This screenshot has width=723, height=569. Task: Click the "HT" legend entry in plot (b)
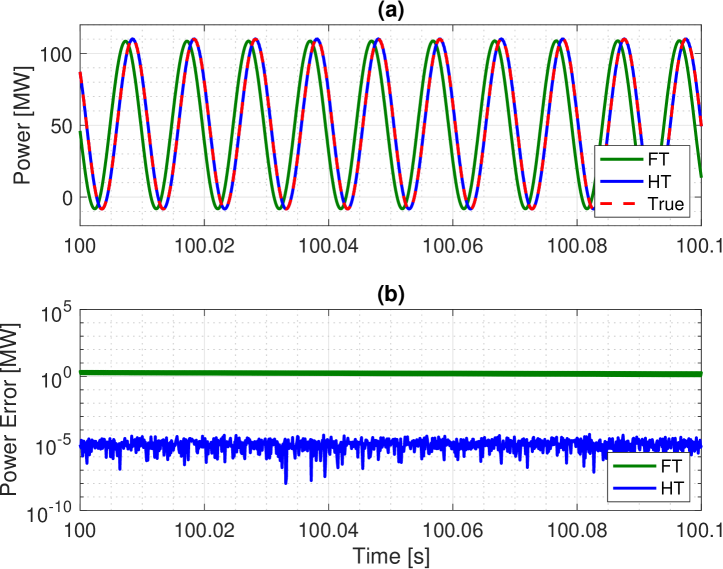tap(672, 488)
